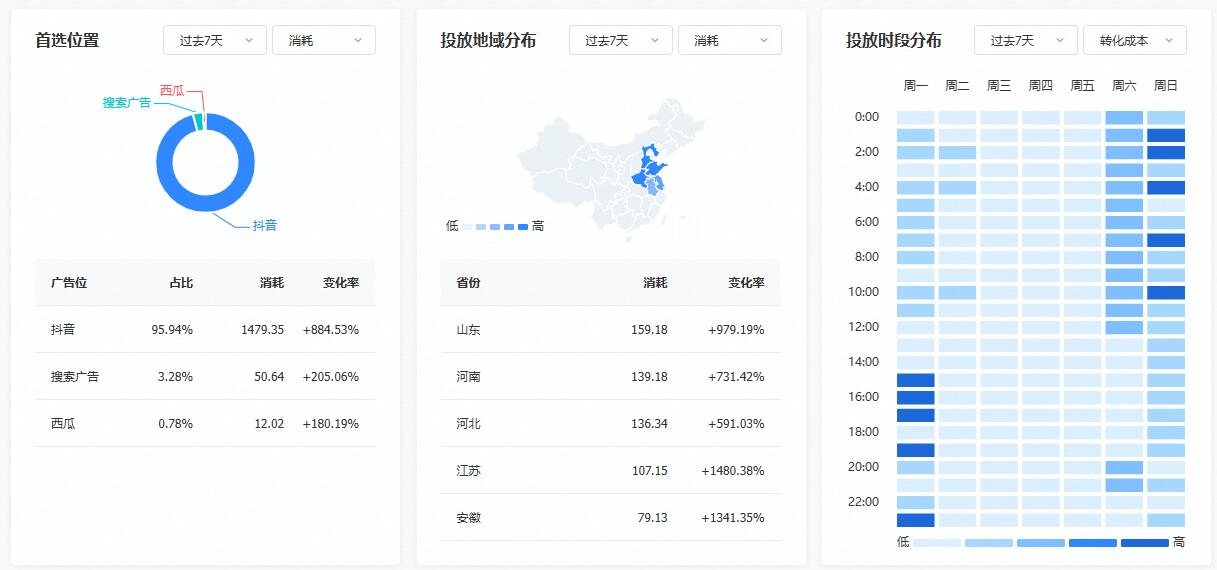Click lightest swatch in heatmap legend
The width and height of the screenshot is (1217, 570).
pos(937,543)
